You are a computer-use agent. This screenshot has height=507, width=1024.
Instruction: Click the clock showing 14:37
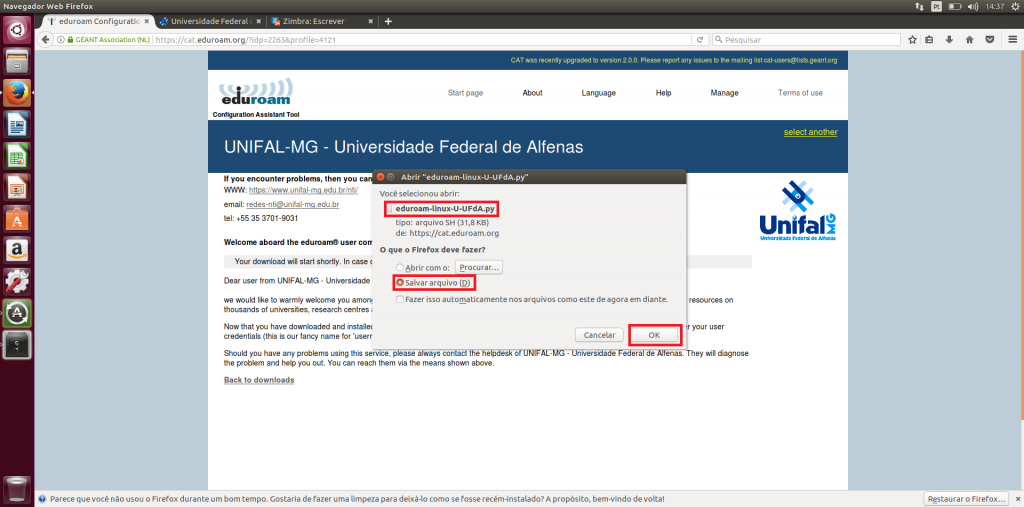[995, 6]
